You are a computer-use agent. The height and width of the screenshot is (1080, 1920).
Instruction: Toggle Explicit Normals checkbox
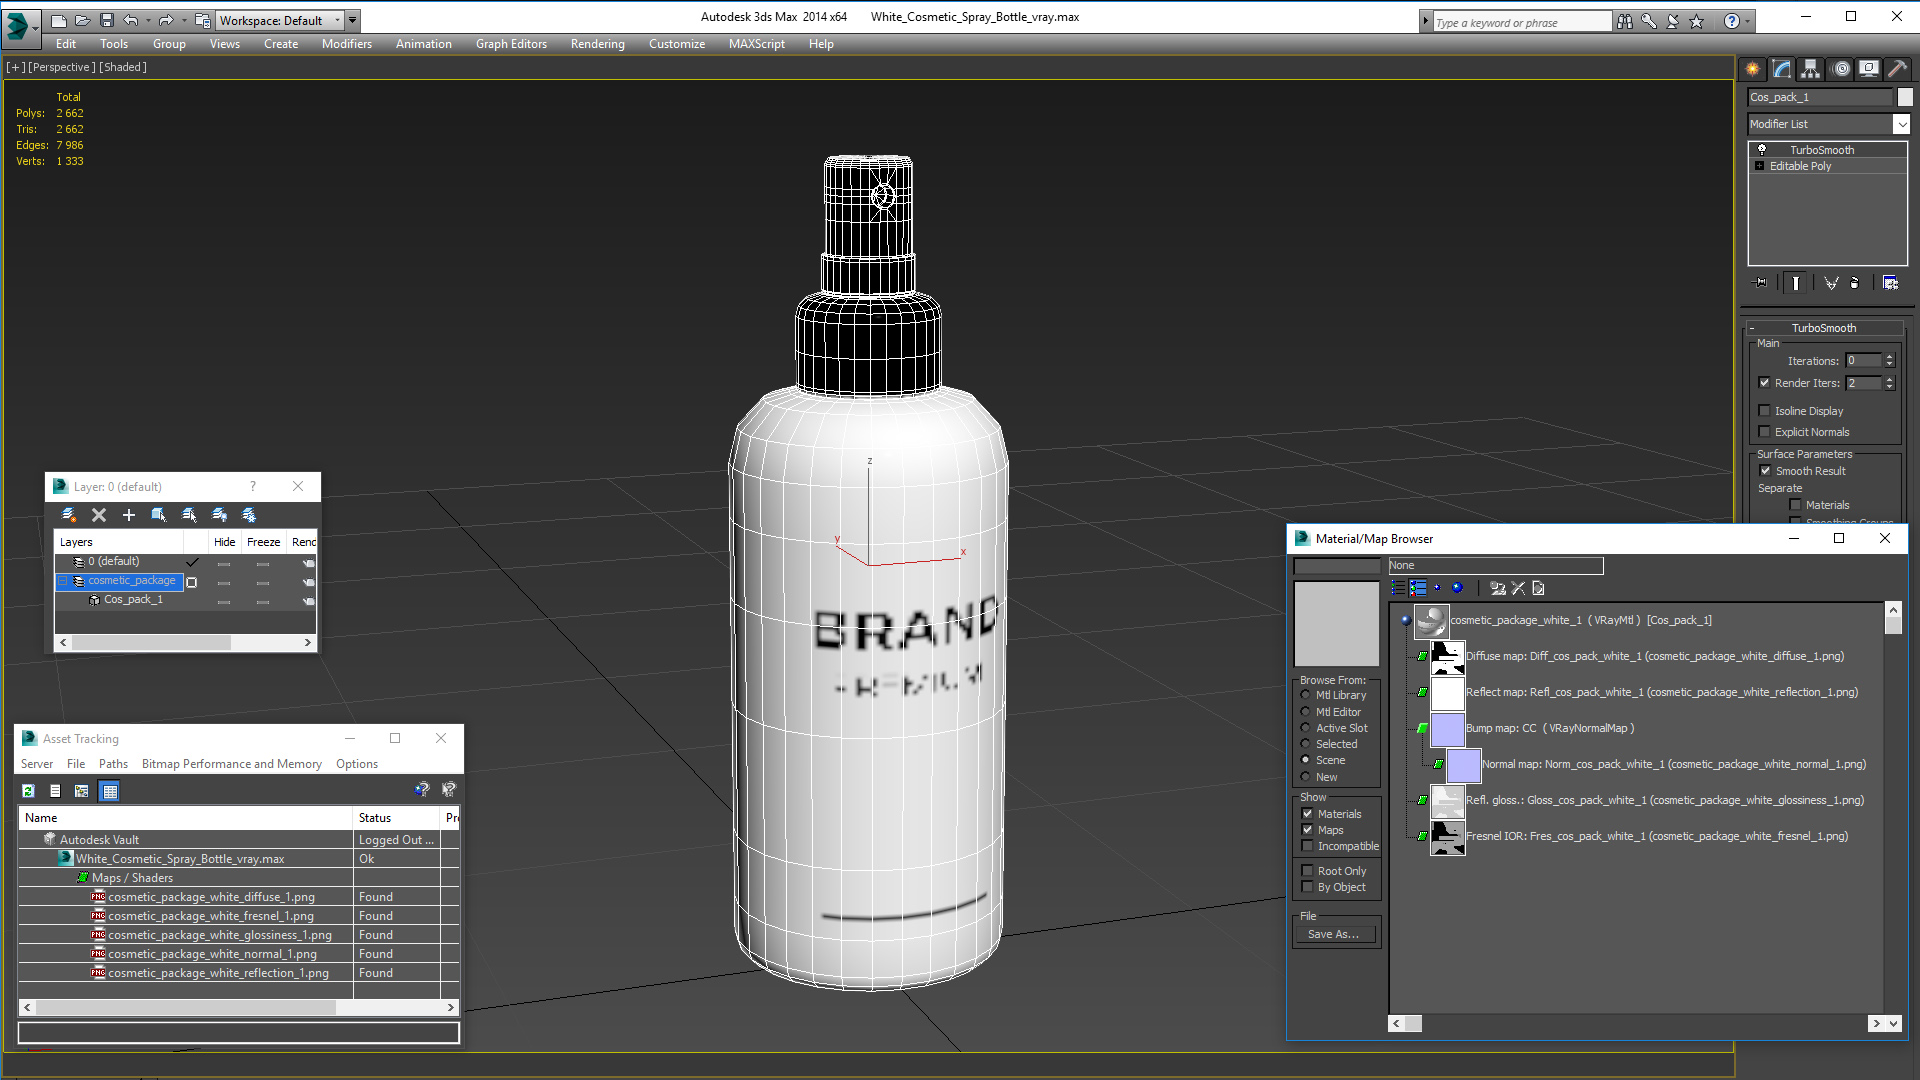[x=1765, y=432]
